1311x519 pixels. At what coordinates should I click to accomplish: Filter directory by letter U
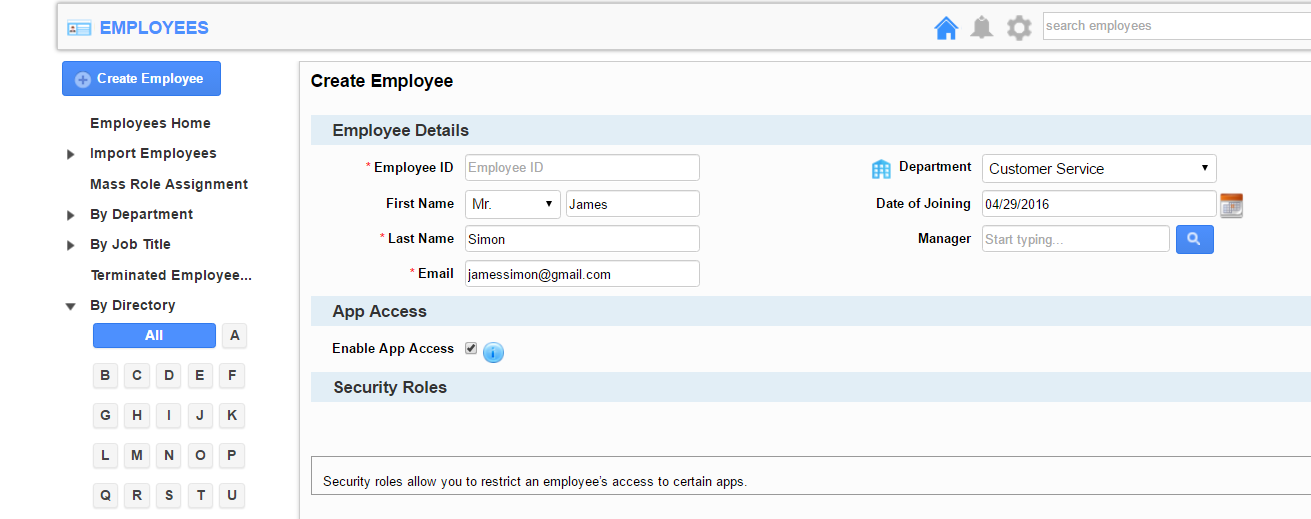pyautogui.click(x=232, y=496)
